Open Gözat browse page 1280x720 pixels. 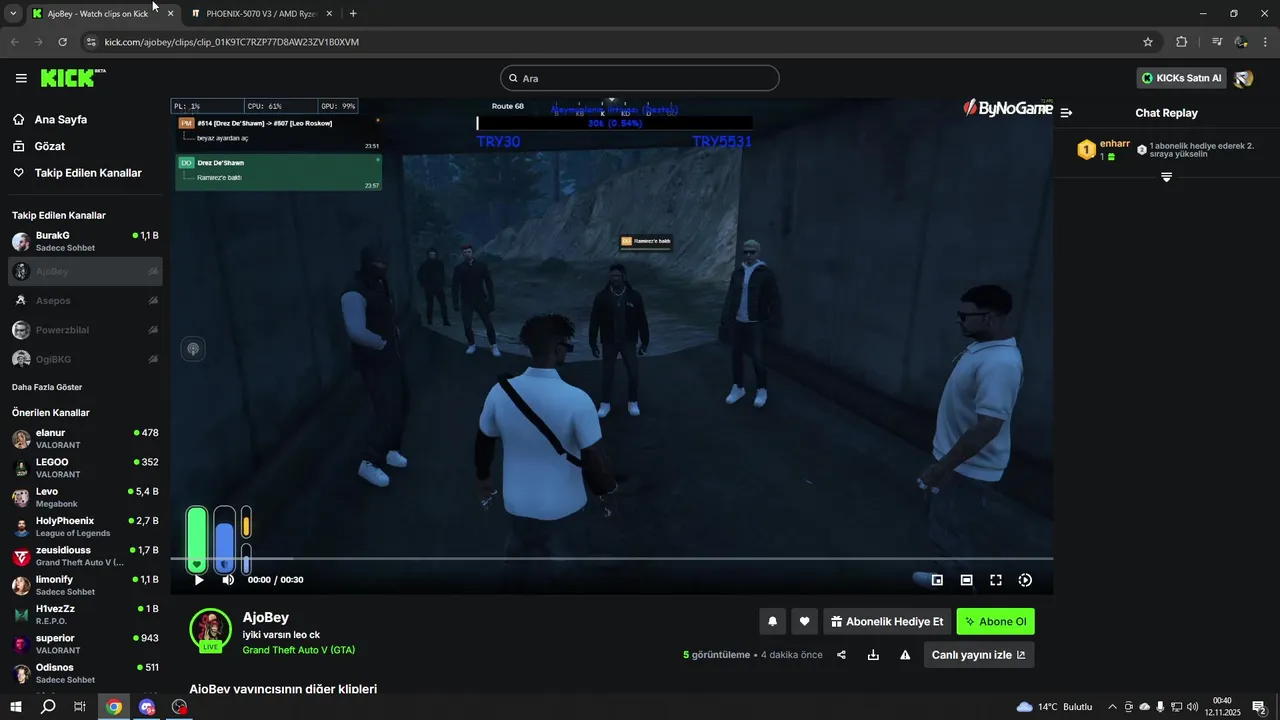tap(50, 146)
